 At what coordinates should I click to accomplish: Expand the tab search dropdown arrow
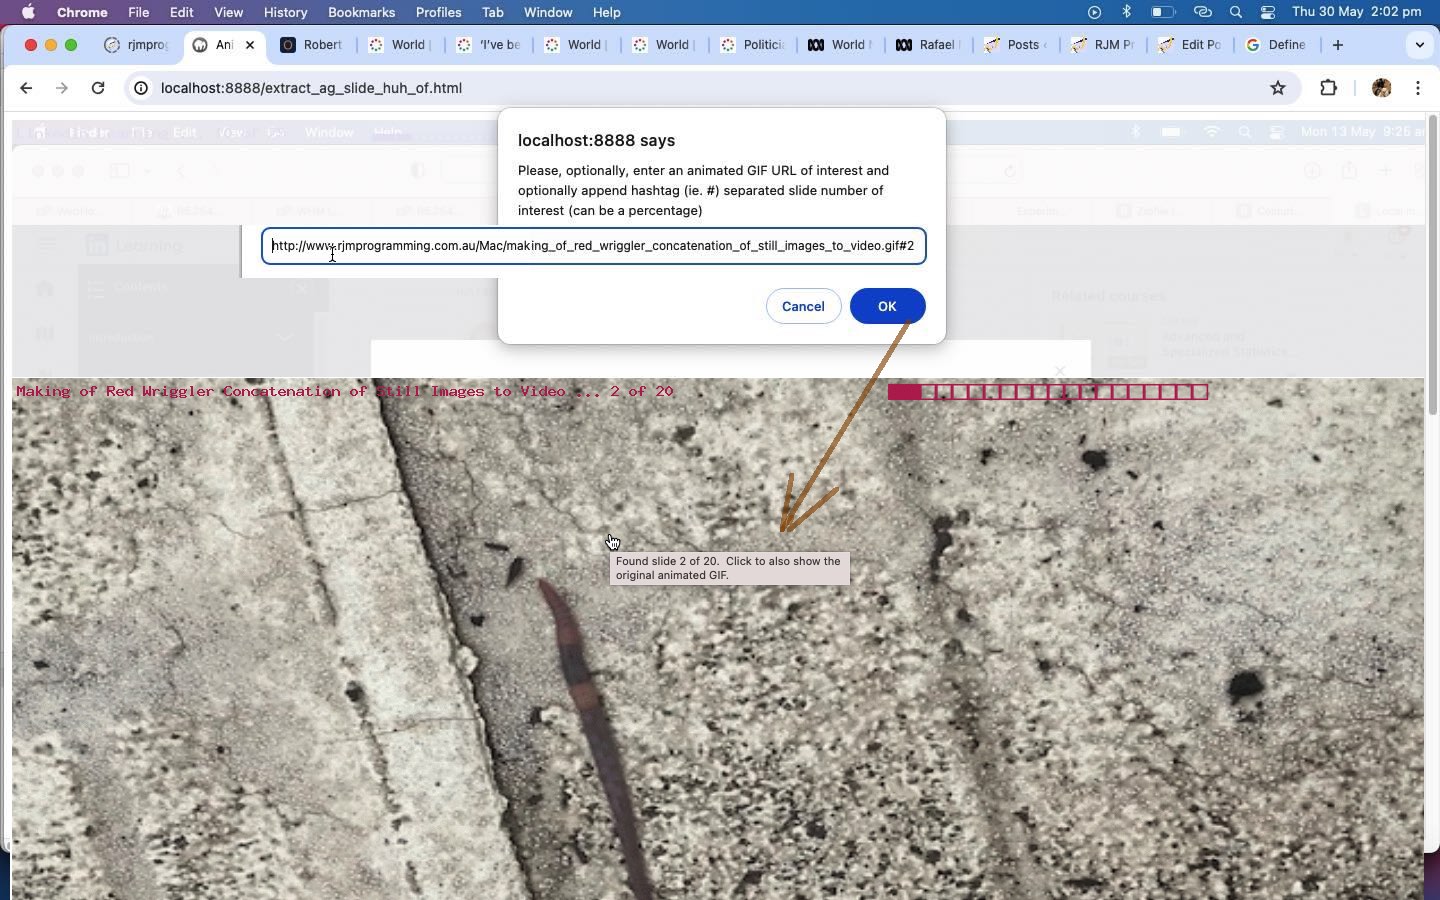pyautogui.click(x=1419, y=45)
